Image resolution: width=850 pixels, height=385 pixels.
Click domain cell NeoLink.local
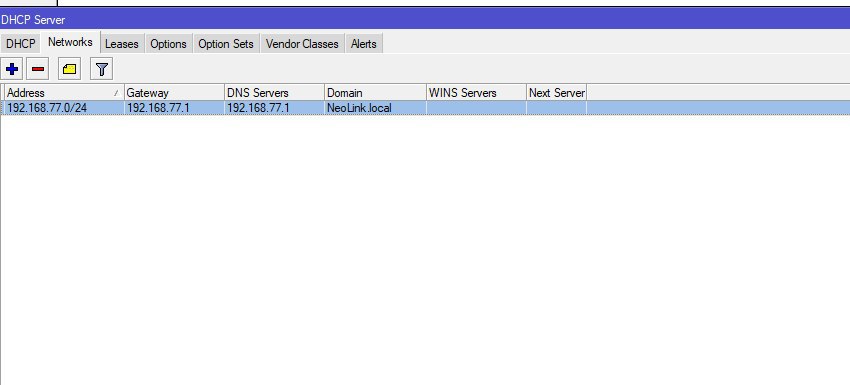pos(375,108)
